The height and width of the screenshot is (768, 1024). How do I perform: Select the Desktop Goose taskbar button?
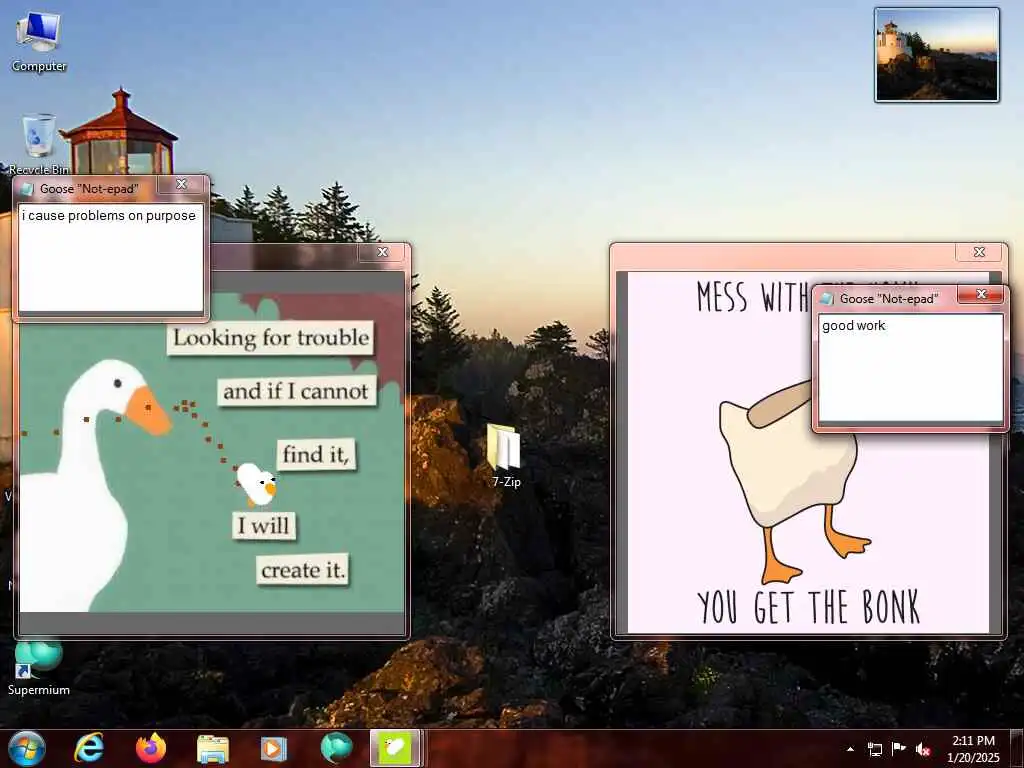396,748
